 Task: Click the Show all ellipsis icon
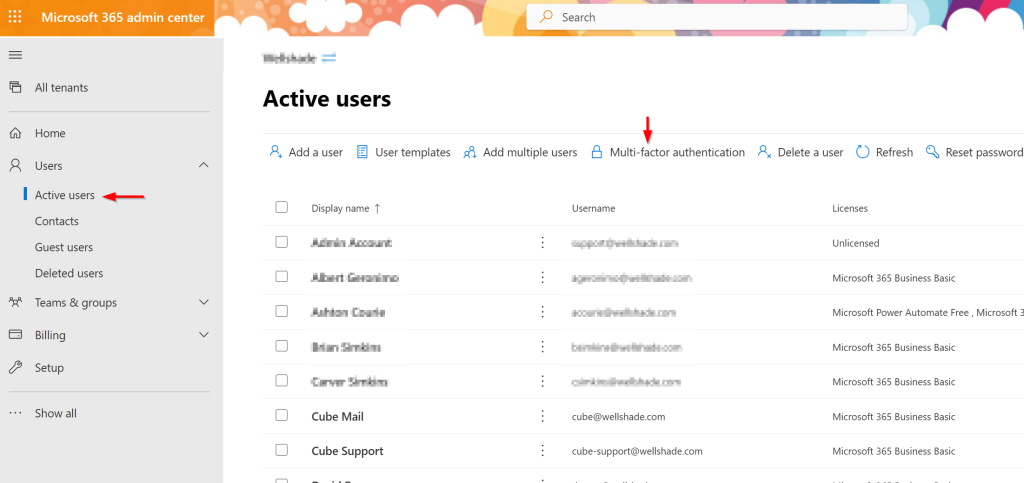15,413
